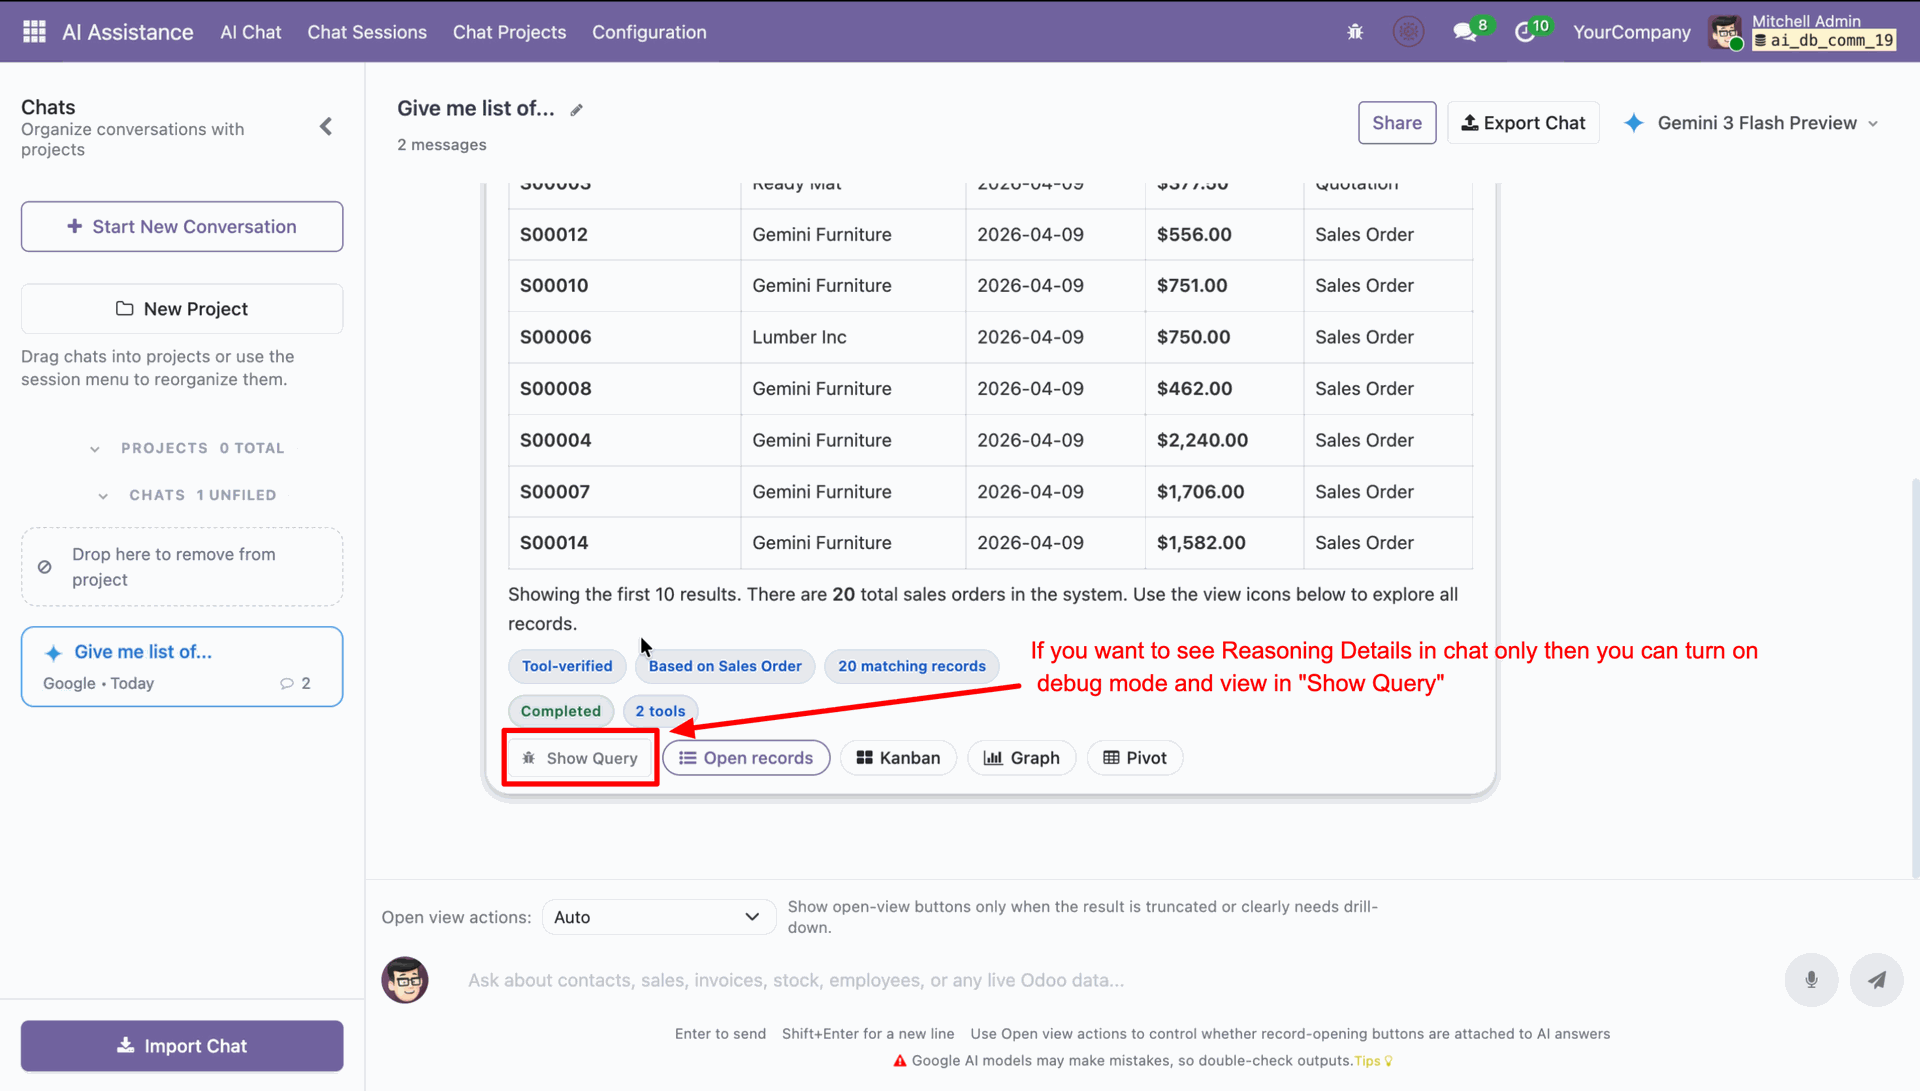Image resolution: width=1920 pixels, height=1091 pixels.
Task: Collapse the Projects section chevron
Action: (x=95, y=449)
